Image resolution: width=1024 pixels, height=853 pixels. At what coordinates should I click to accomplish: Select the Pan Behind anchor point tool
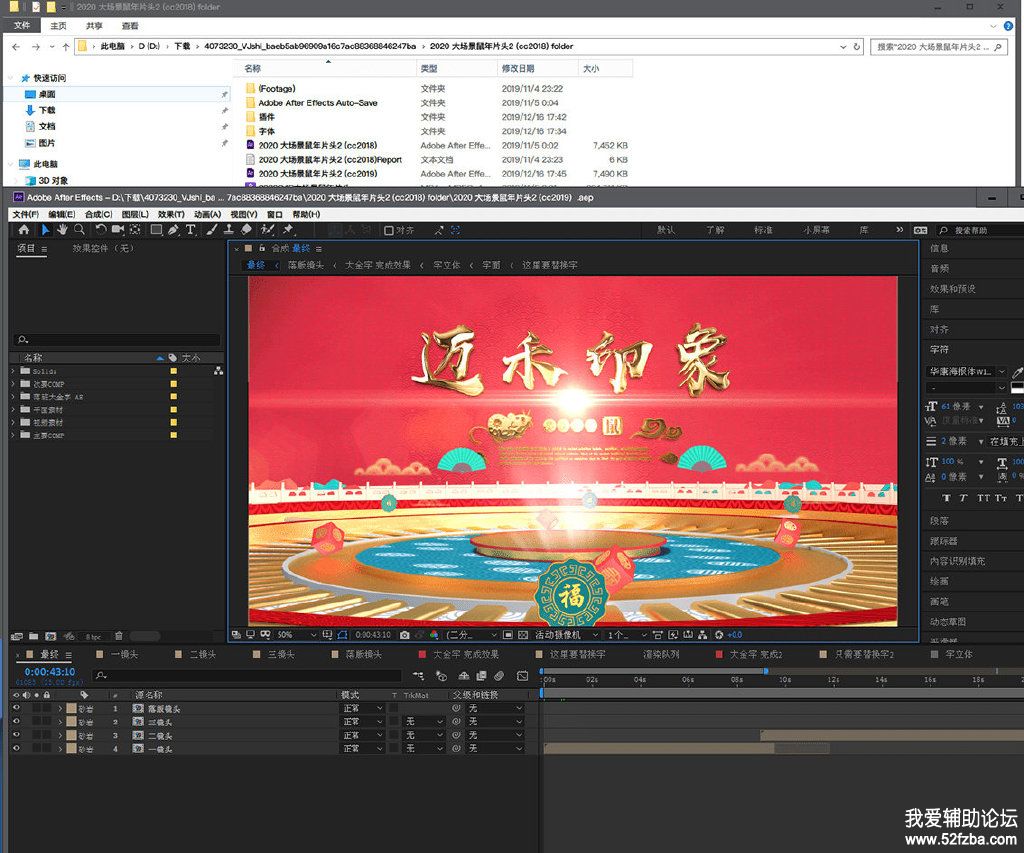(135, 229)
